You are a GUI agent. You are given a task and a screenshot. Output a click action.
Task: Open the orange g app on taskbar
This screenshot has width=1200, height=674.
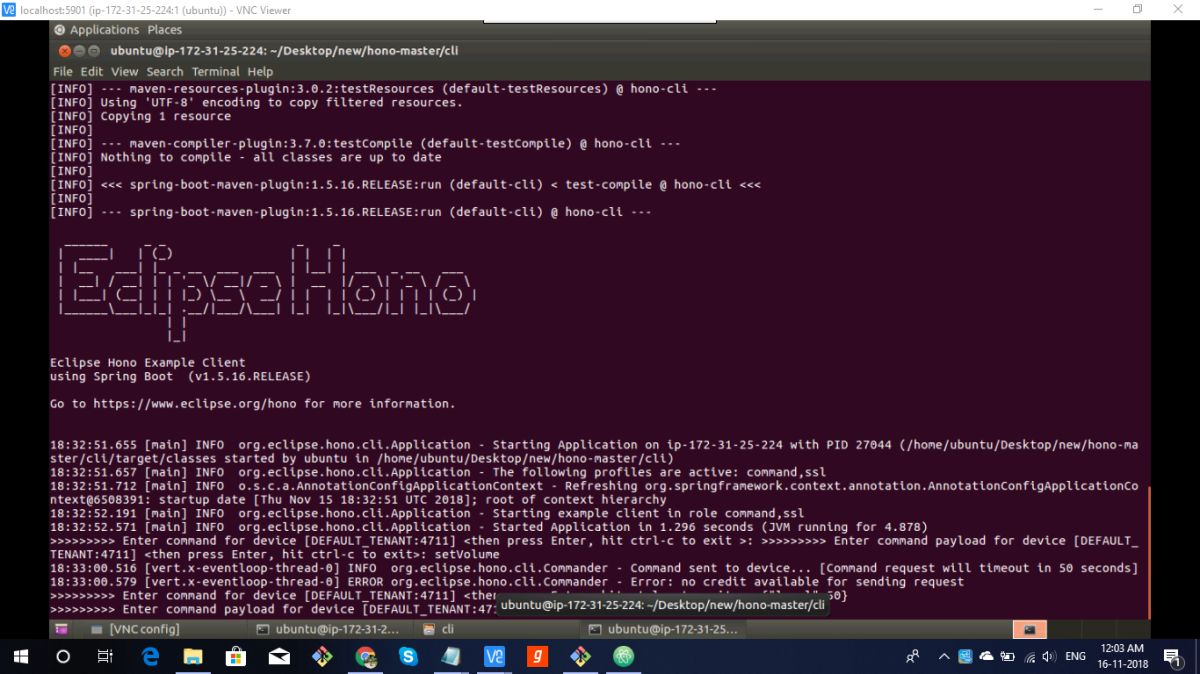538,657
